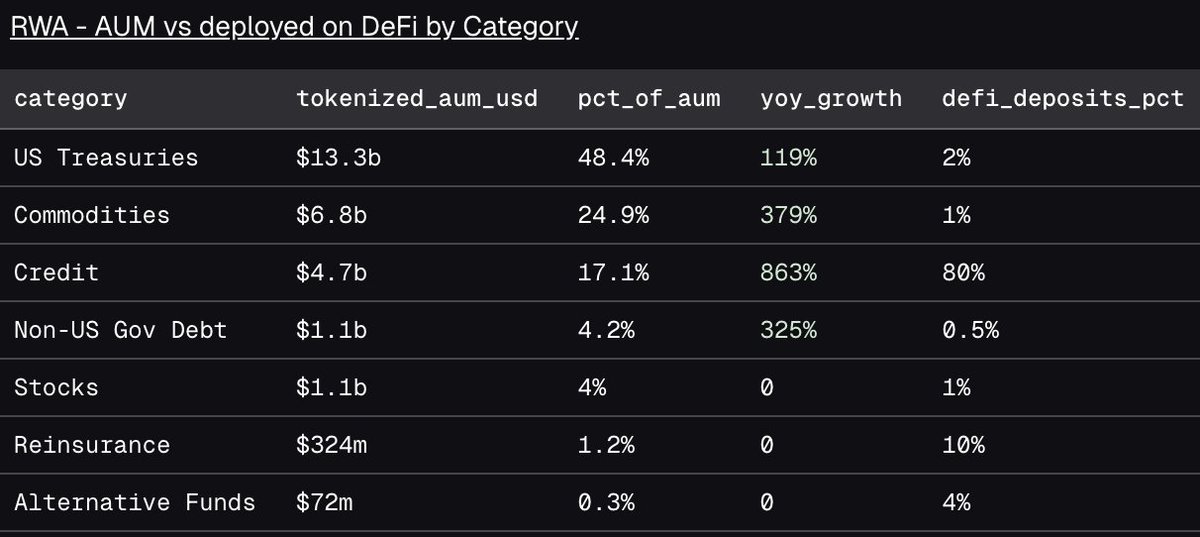
Task: Select the Commodities category cell
Action: (x=92, y=215)
